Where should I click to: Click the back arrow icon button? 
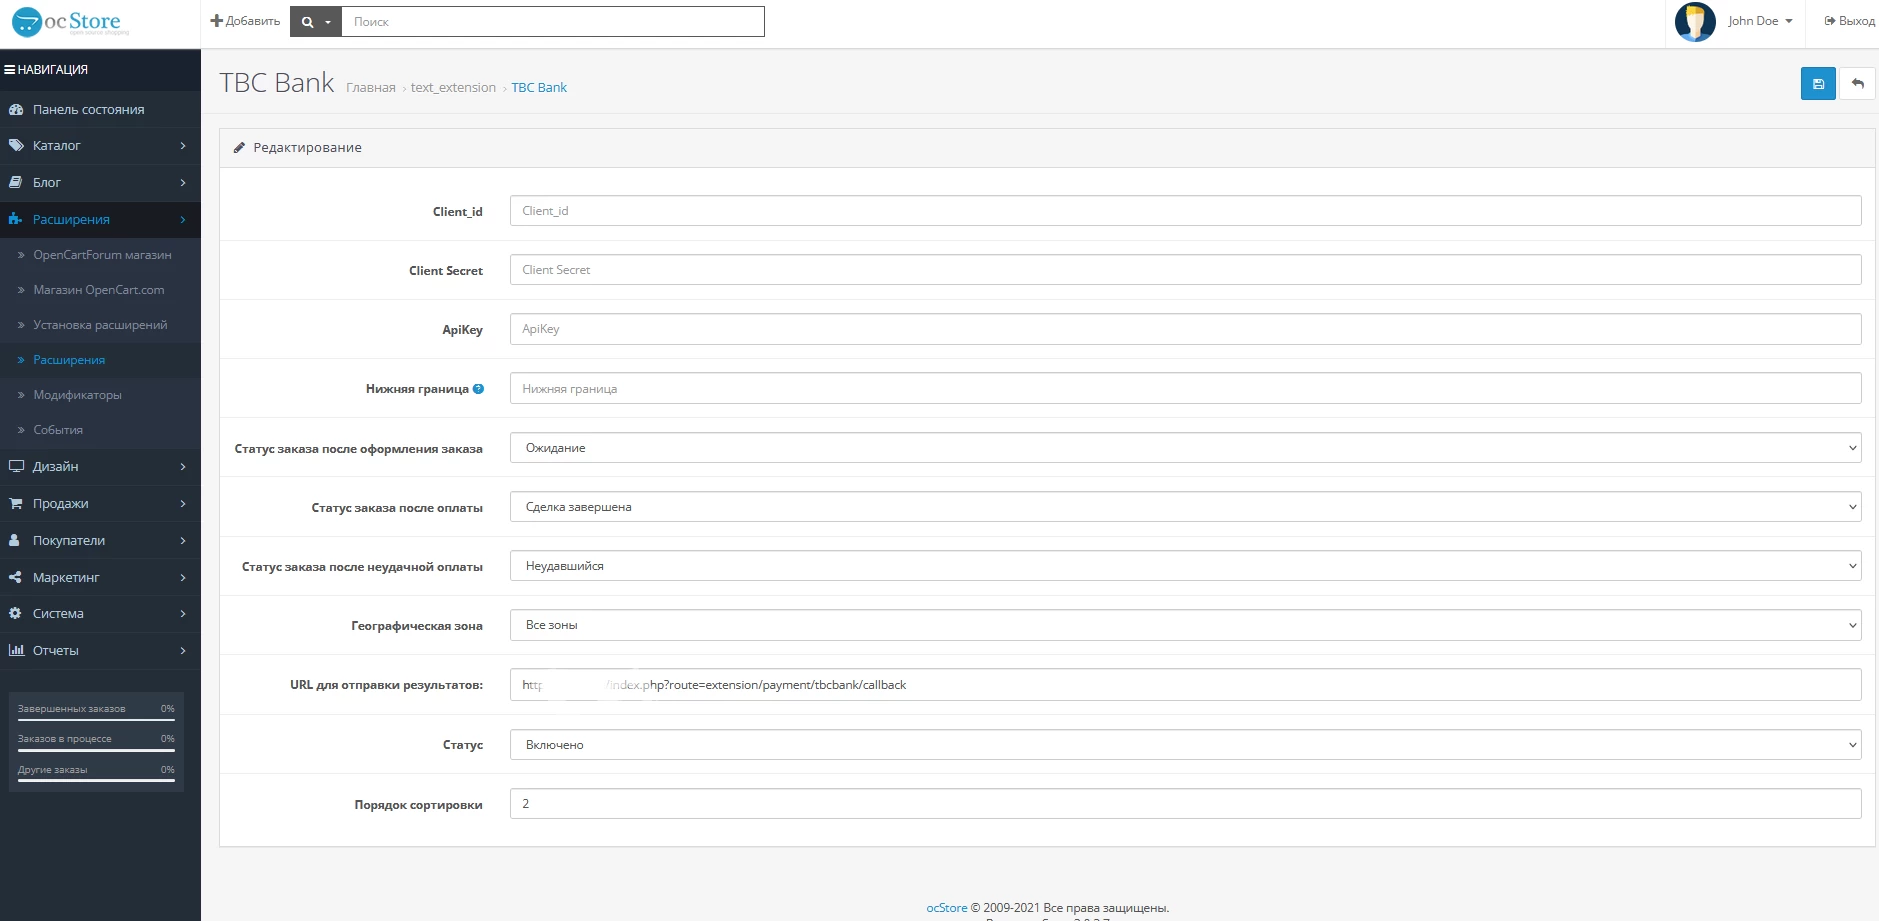(x=1857, y=84)
